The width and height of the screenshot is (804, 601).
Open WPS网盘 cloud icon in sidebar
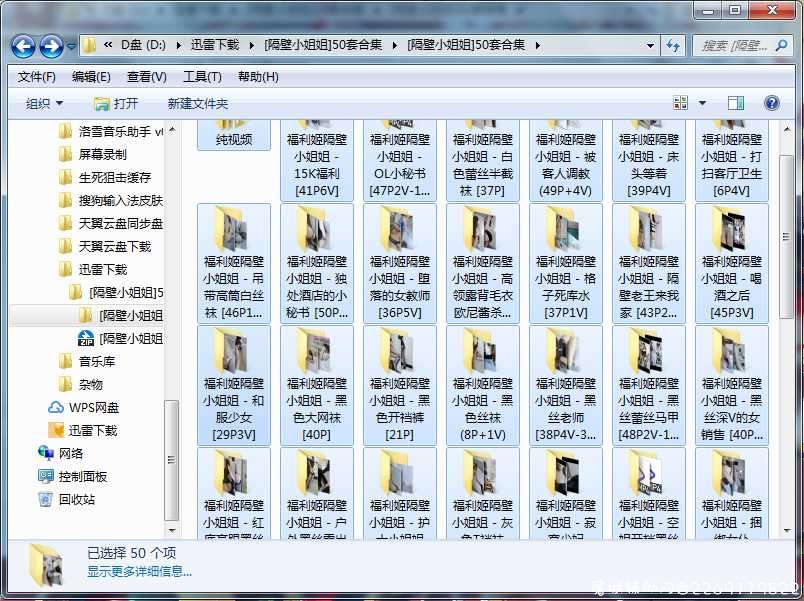click(84, 408)
